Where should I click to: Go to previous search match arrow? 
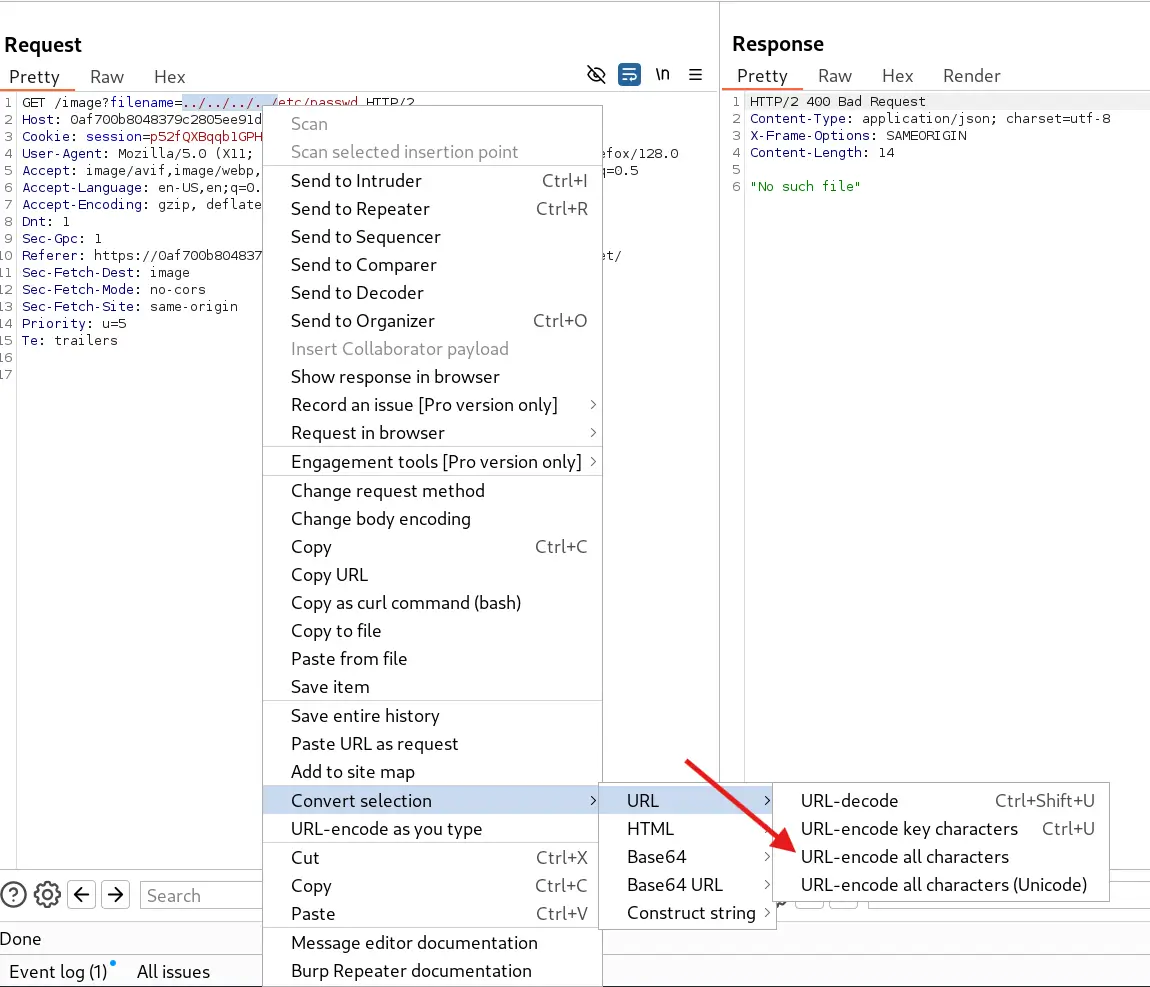coord(82,895)
